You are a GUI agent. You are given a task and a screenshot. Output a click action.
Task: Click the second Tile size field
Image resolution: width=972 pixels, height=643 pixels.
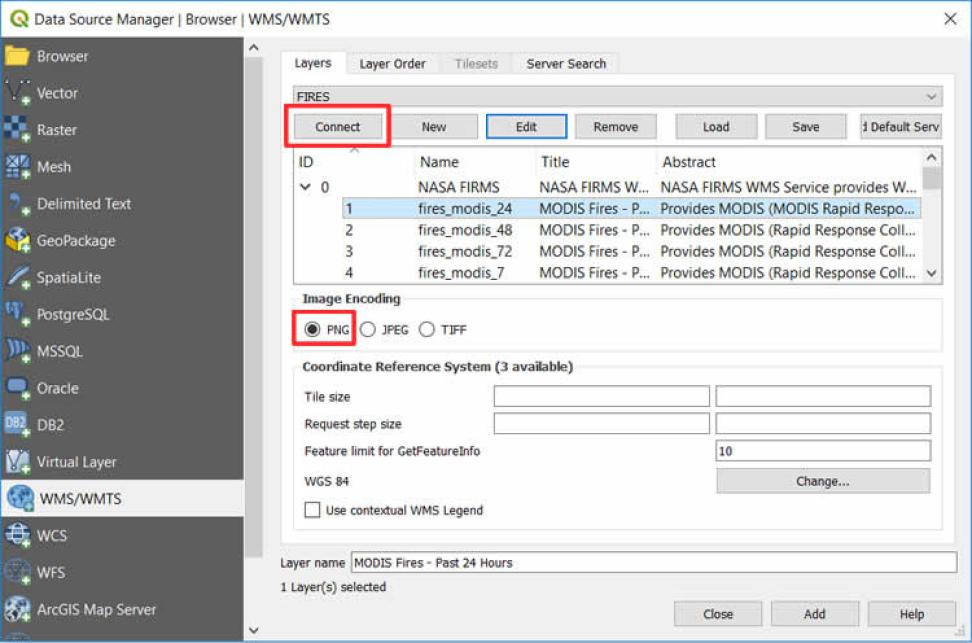[823, 396]
